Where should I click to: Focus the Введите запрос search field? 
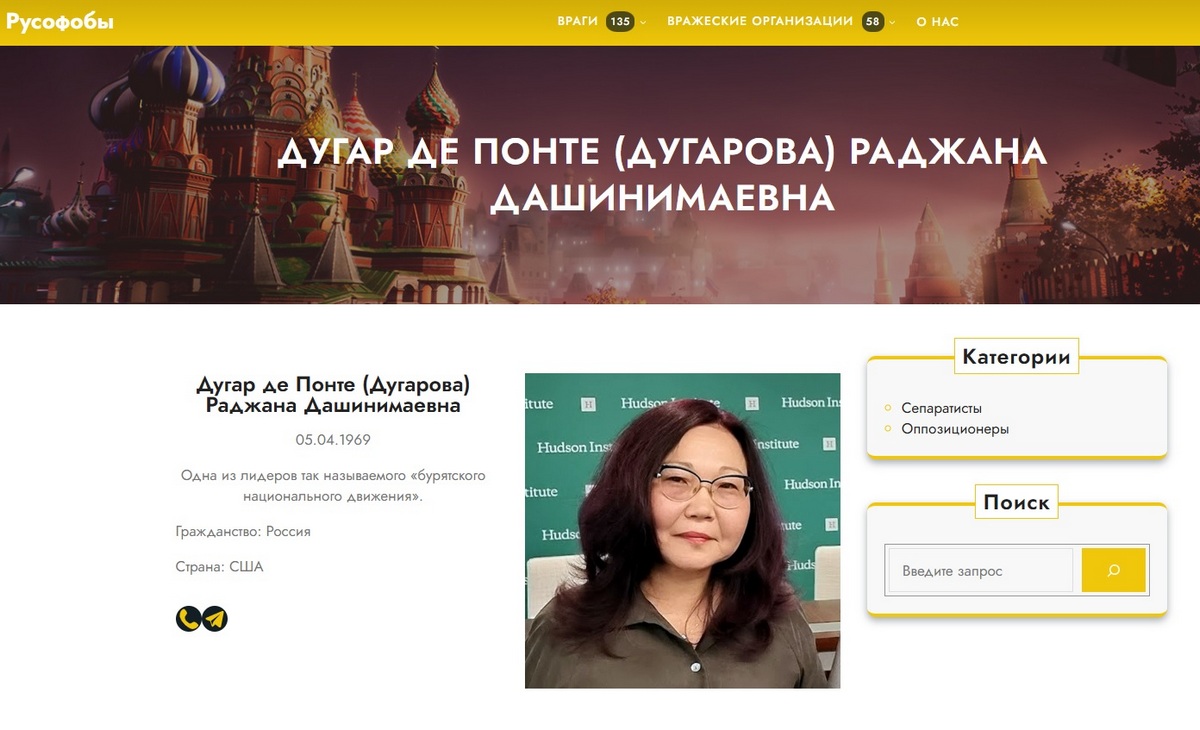click(x=980, y=571)
